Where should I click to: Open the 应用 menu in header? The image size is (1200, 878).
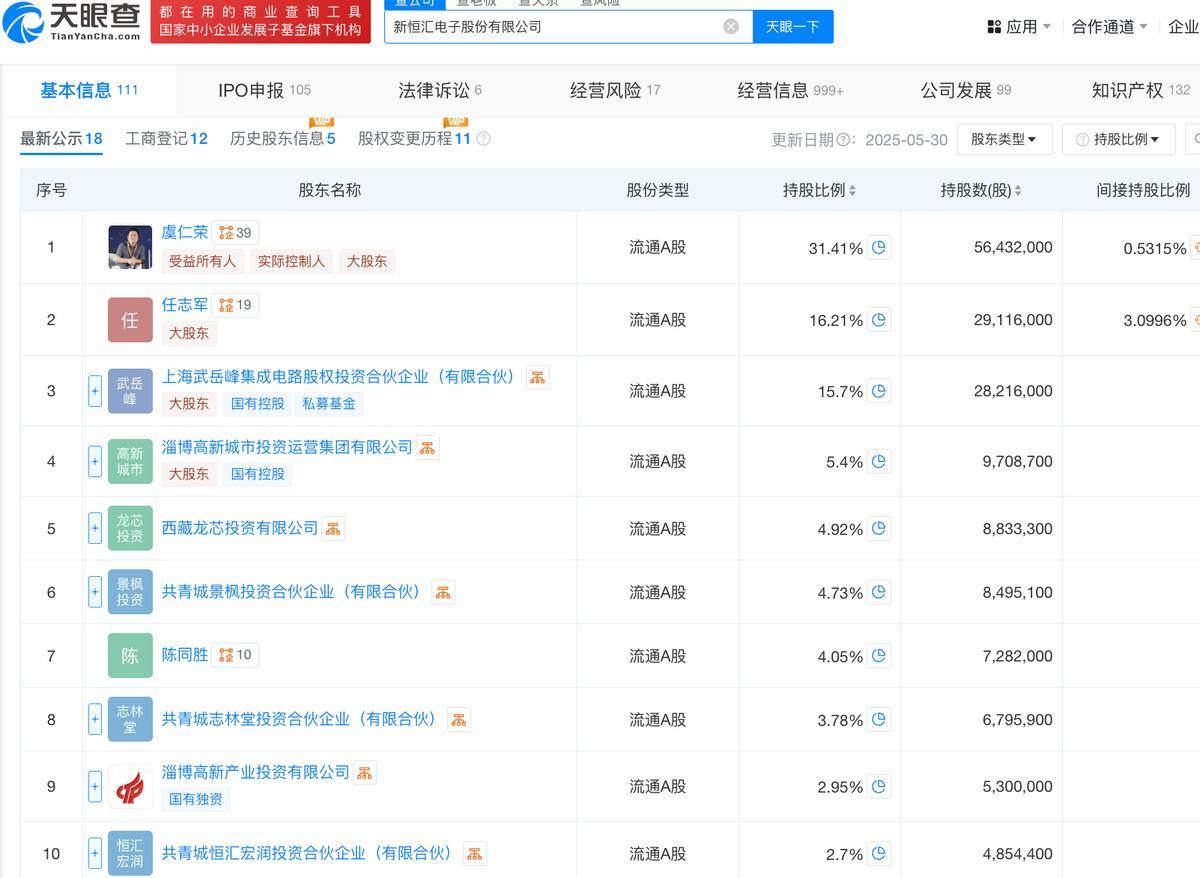point(1019,27)
